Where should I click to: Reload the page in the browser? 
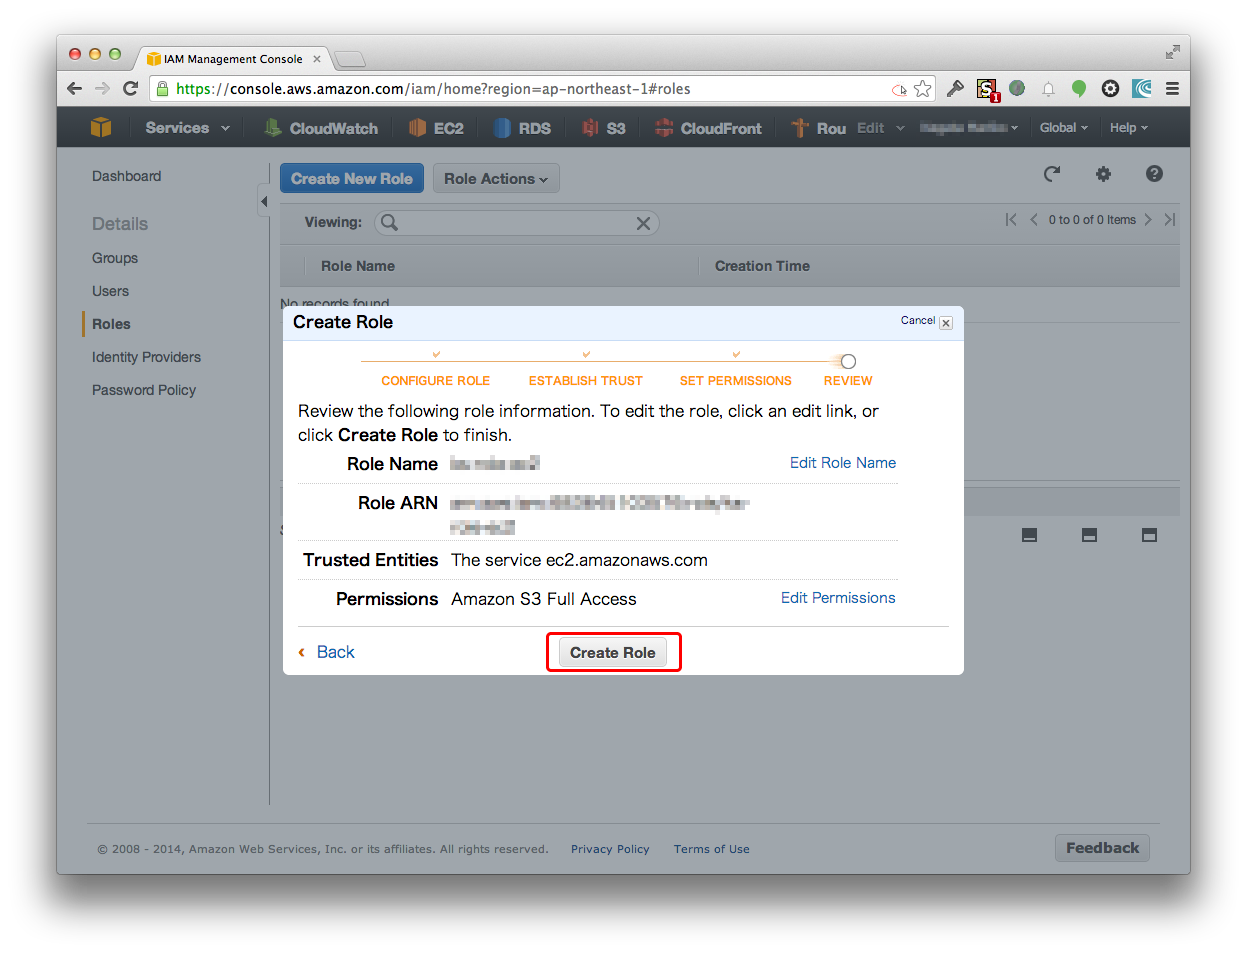click(130, 88)
